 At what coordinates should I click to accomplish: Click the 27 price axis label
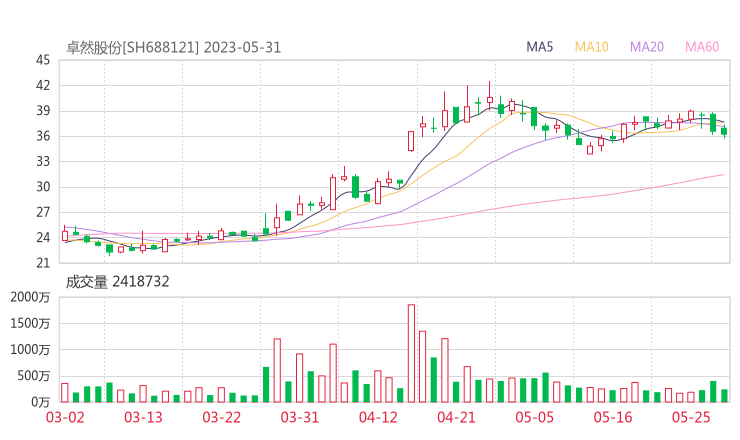pos(43,212)
